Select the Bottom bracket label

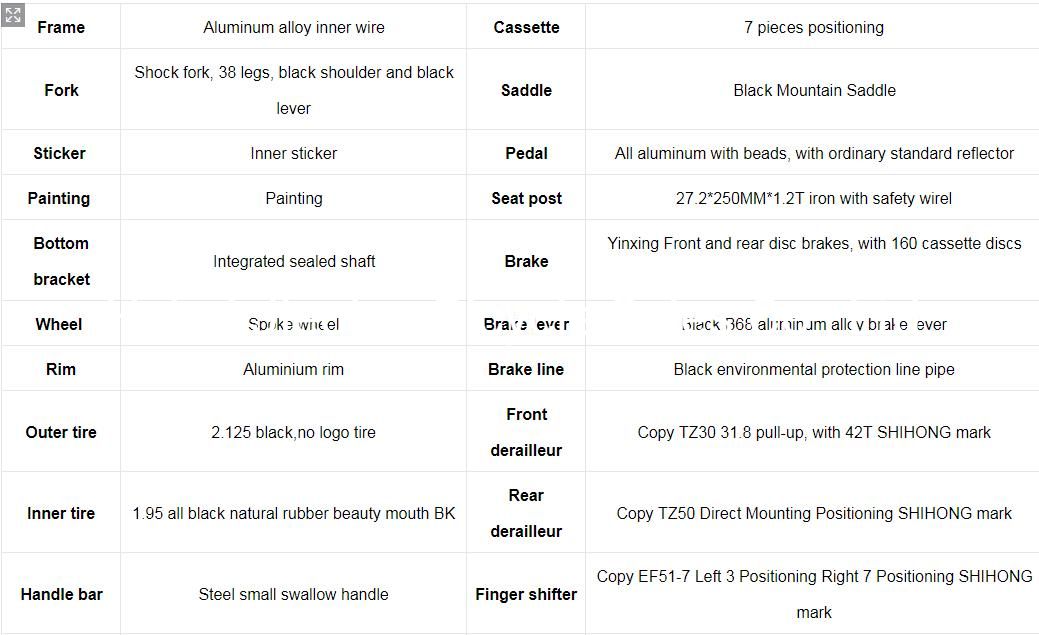pos(61,261)
